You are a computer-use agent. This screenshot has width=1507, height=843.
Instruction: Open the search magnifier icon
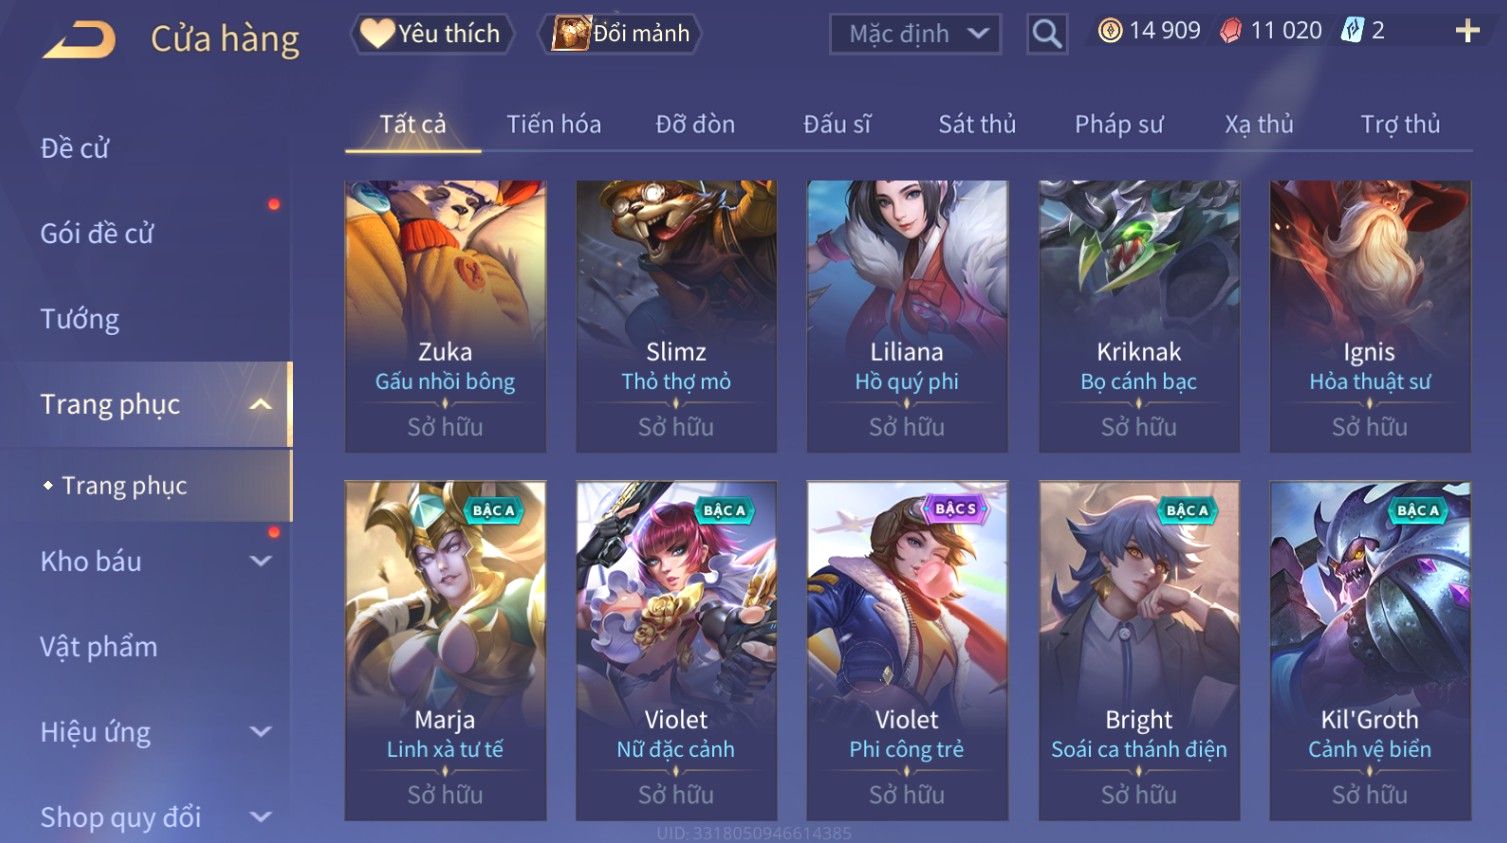(x=1047, y=34)
